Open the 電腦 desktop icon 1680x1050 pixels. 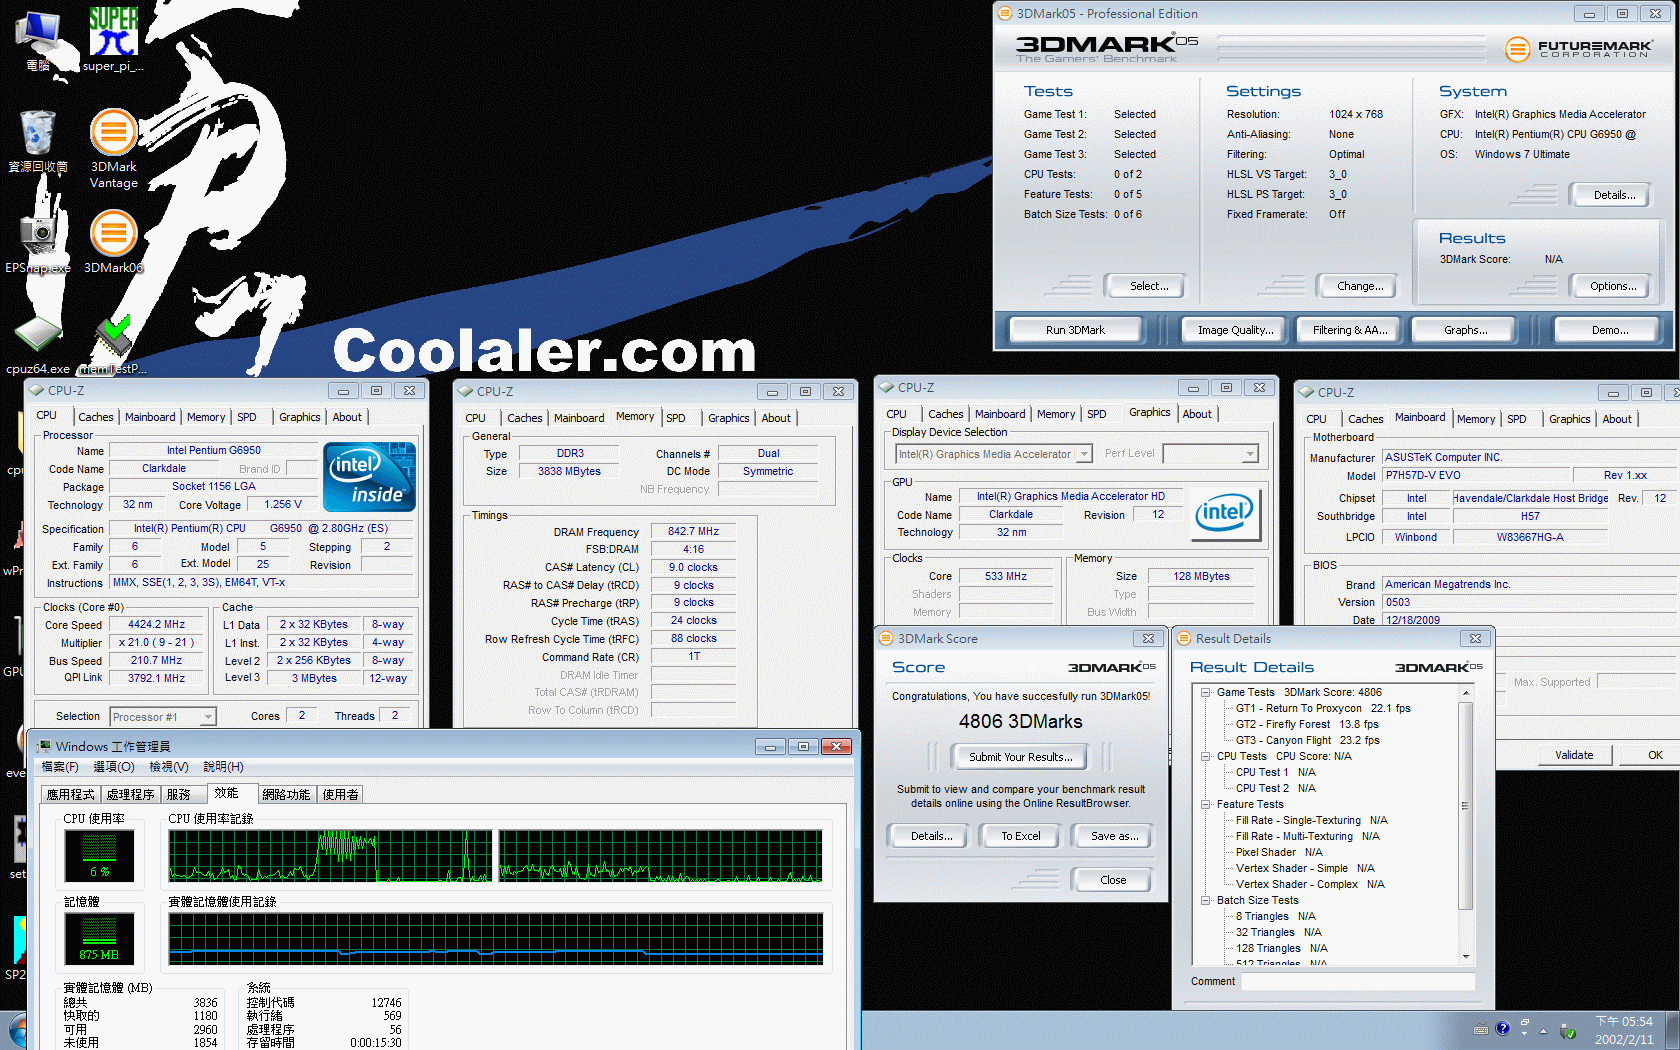[38, 40]
